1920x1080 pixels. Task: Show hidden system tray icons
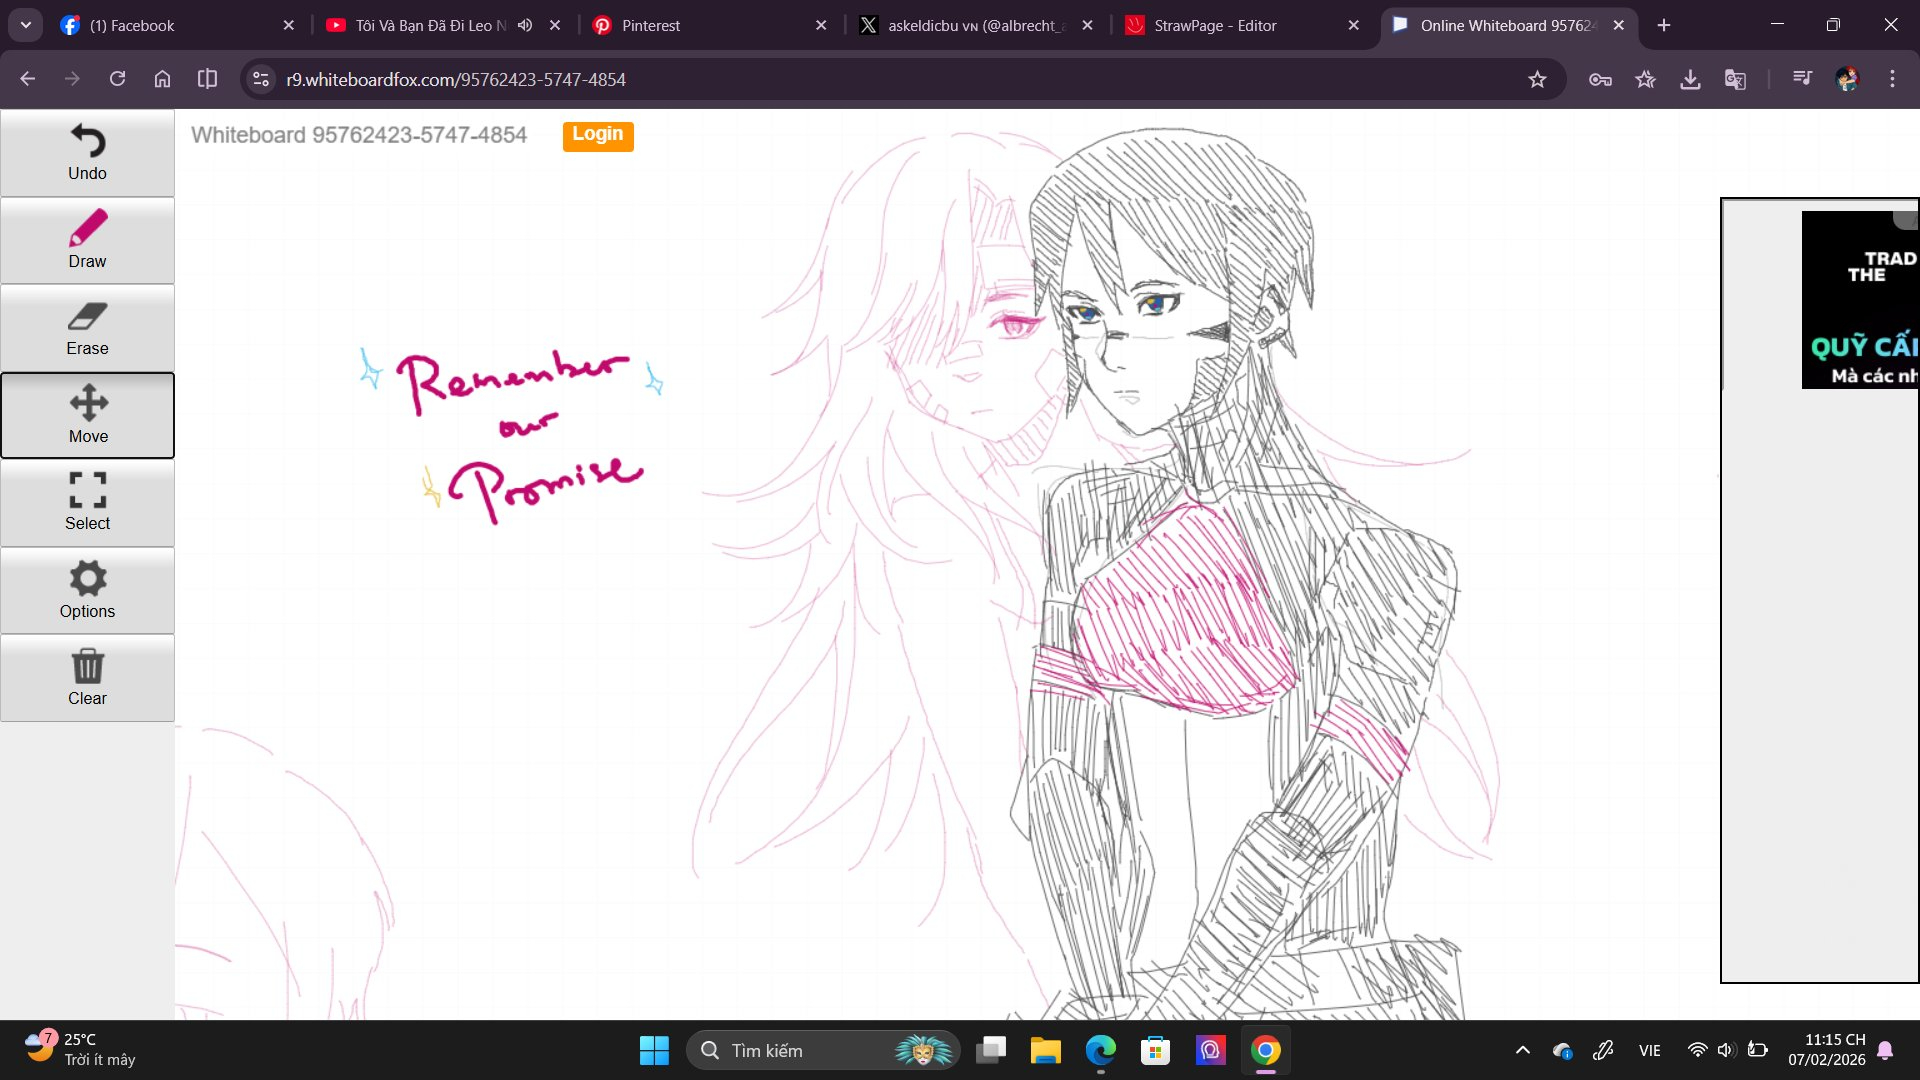tap(1522, 1050)
